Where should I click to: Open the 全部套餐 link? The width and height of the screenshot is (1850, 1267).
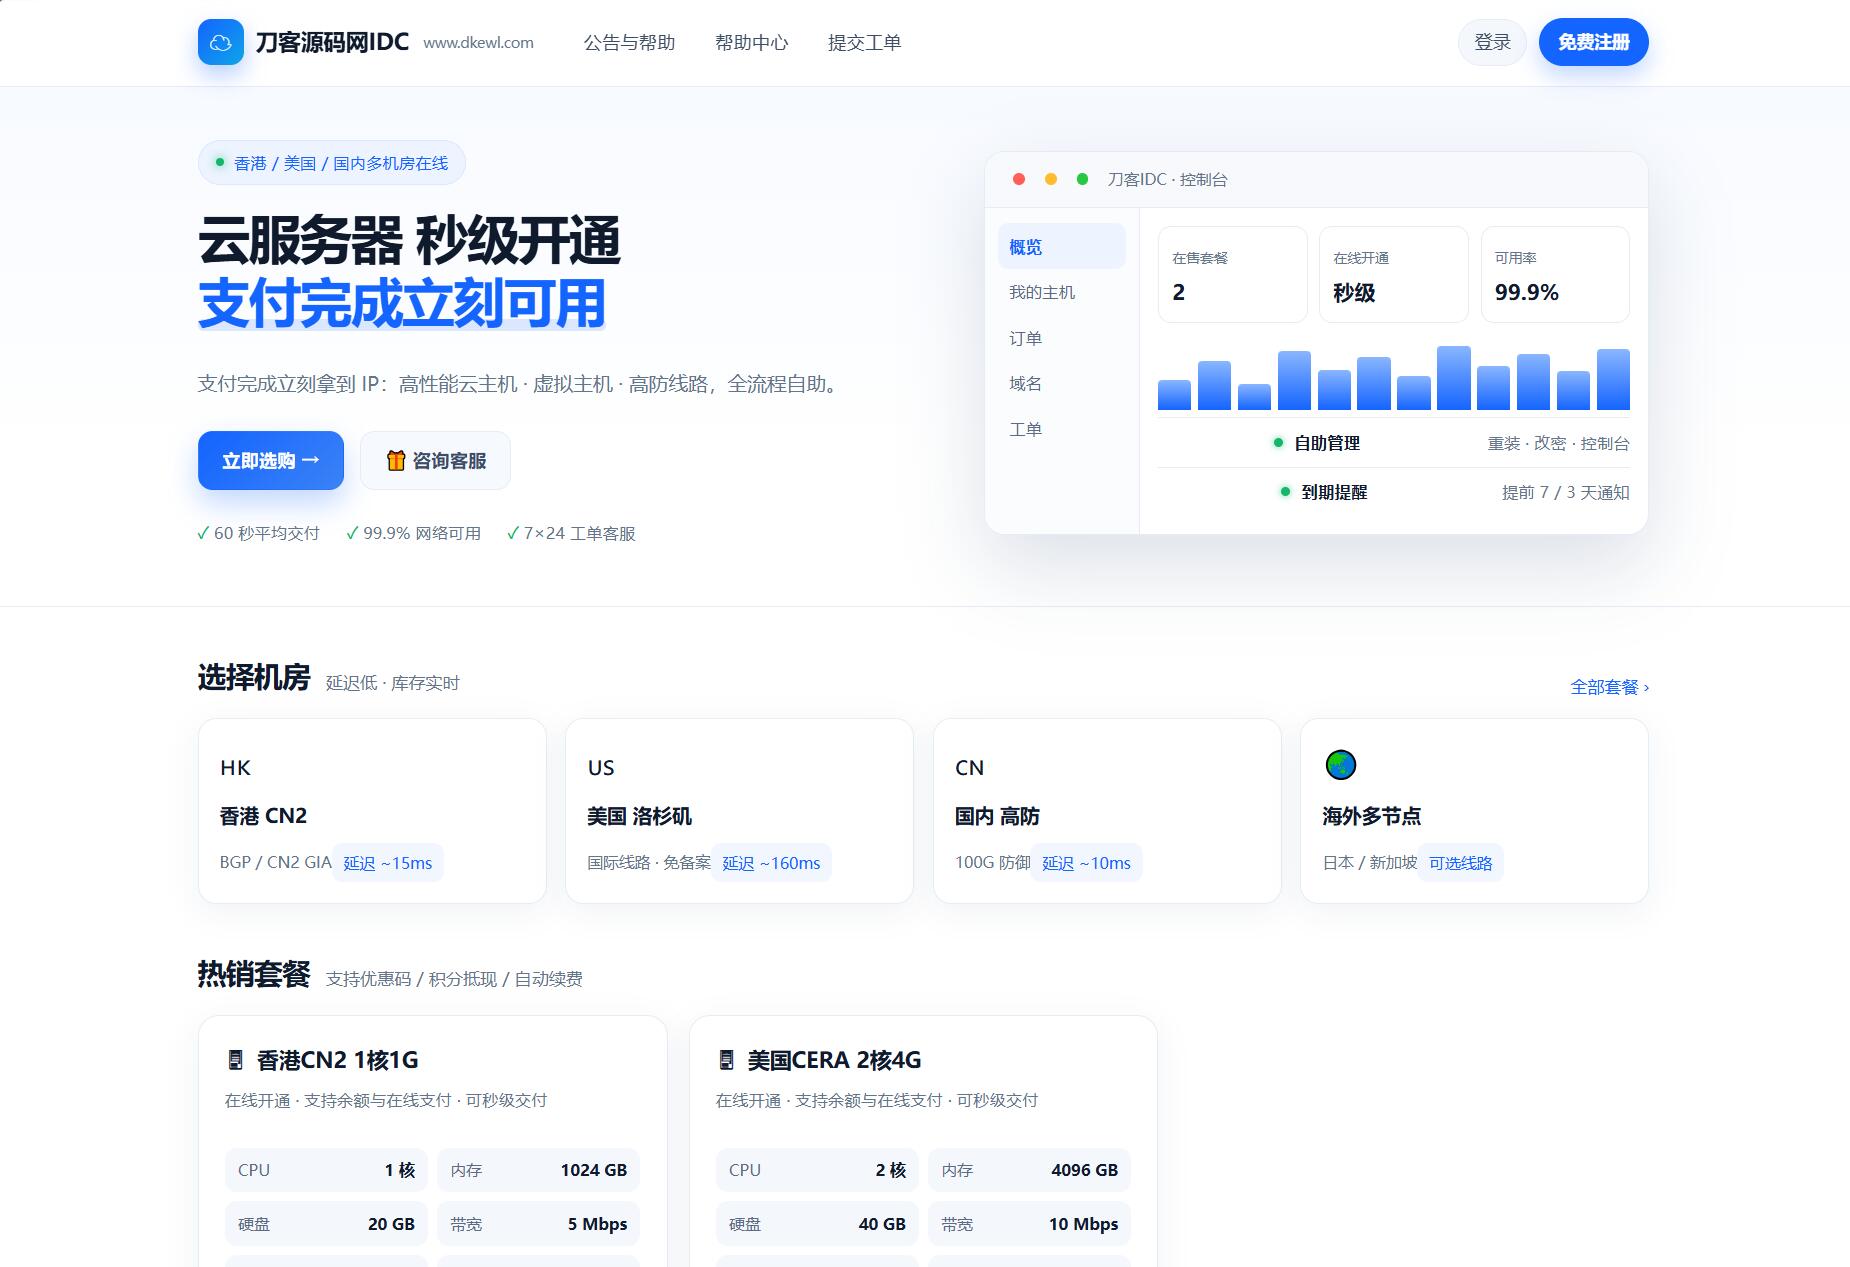click(1610, 687)
